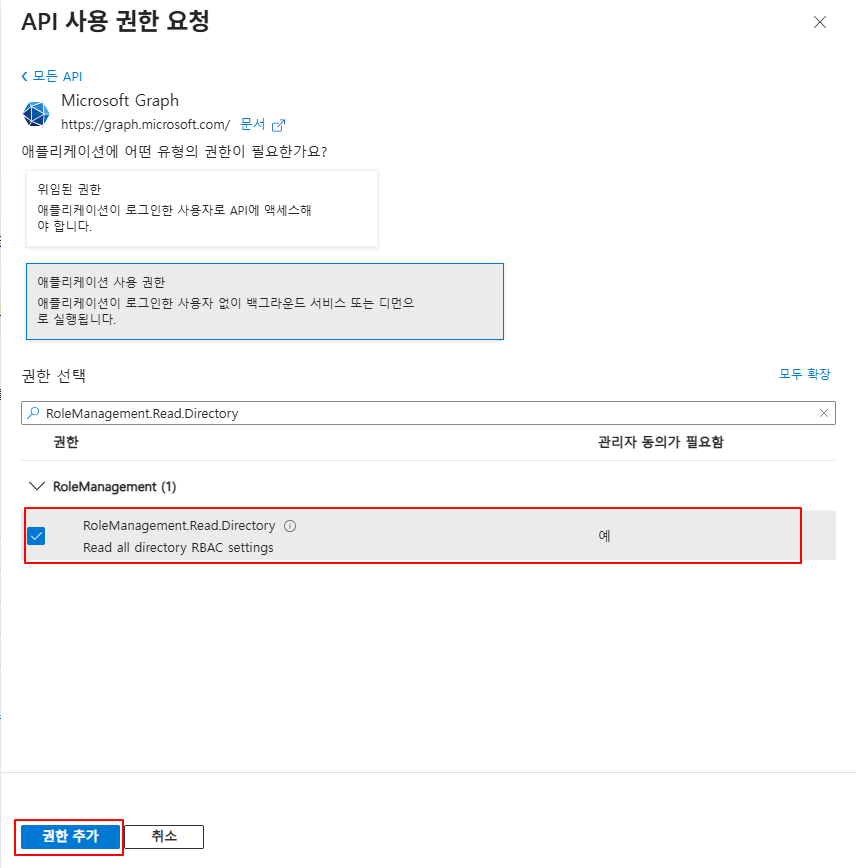Screen dimensions: 856x868
Task: Click the RoleManagement (1) group label
Action: click(115, 487)
